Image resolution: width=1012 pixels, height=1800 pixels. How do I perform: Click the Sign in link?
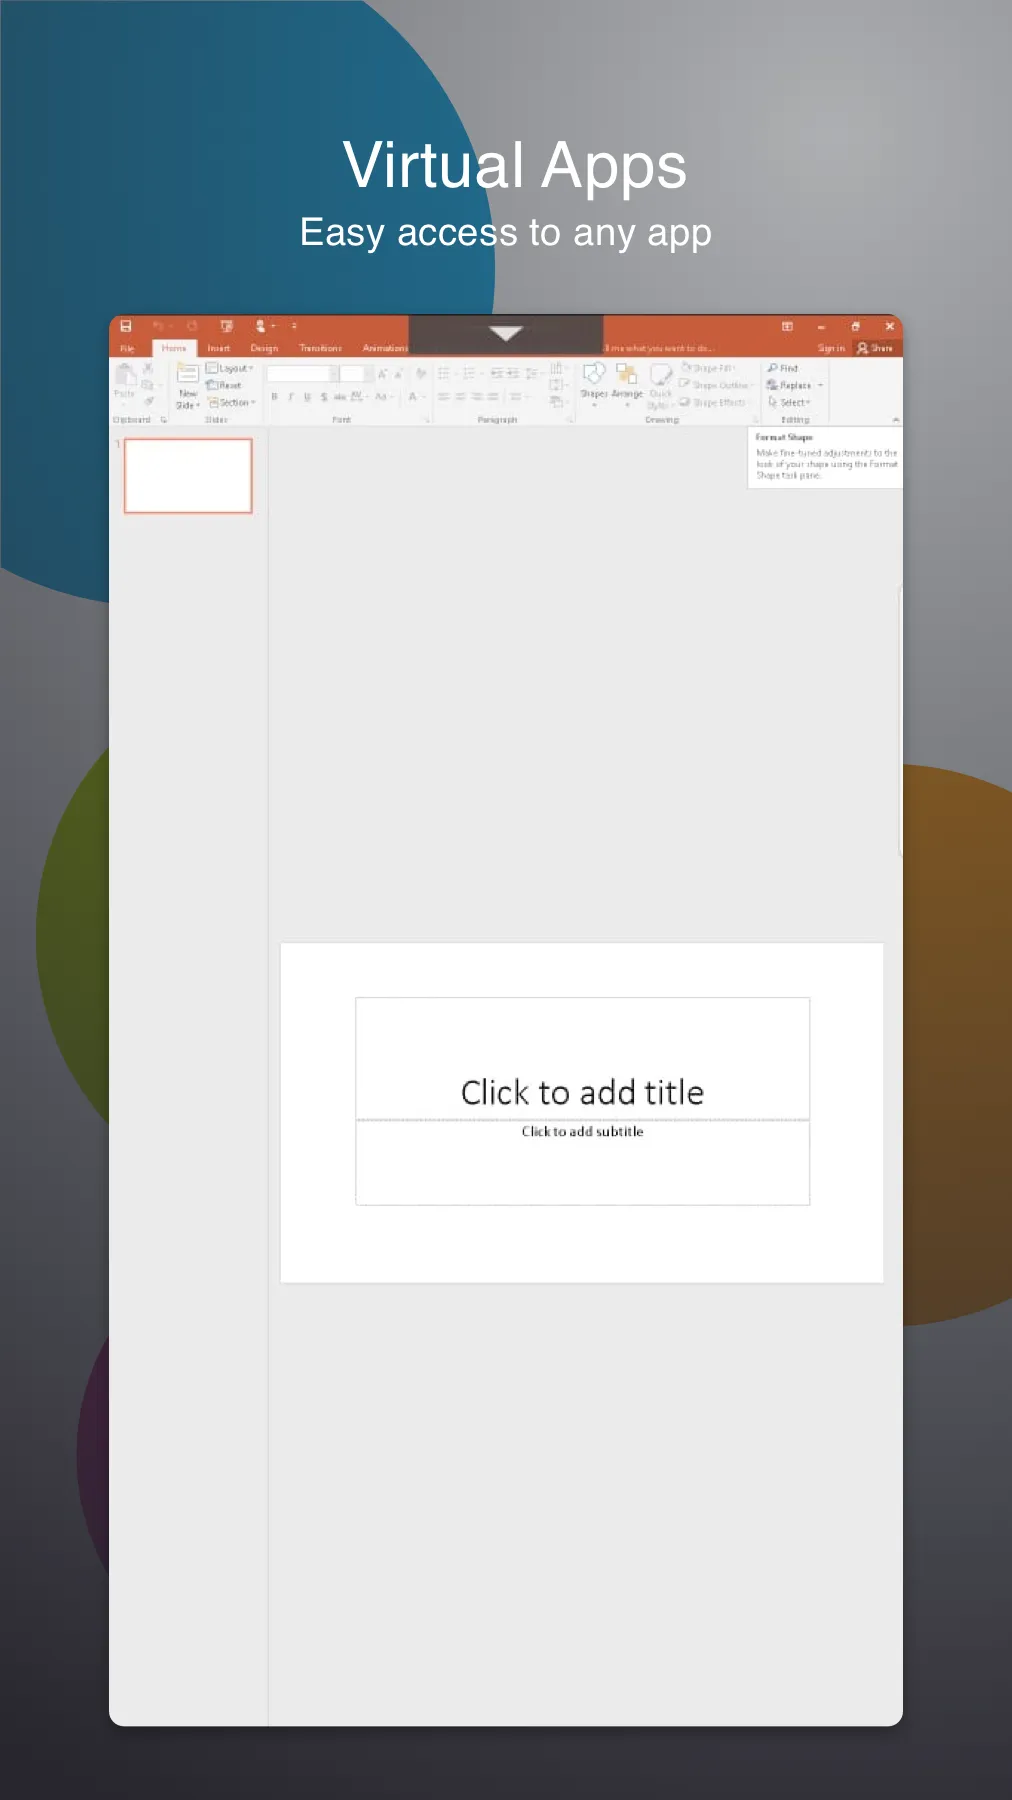click(831, 348)
